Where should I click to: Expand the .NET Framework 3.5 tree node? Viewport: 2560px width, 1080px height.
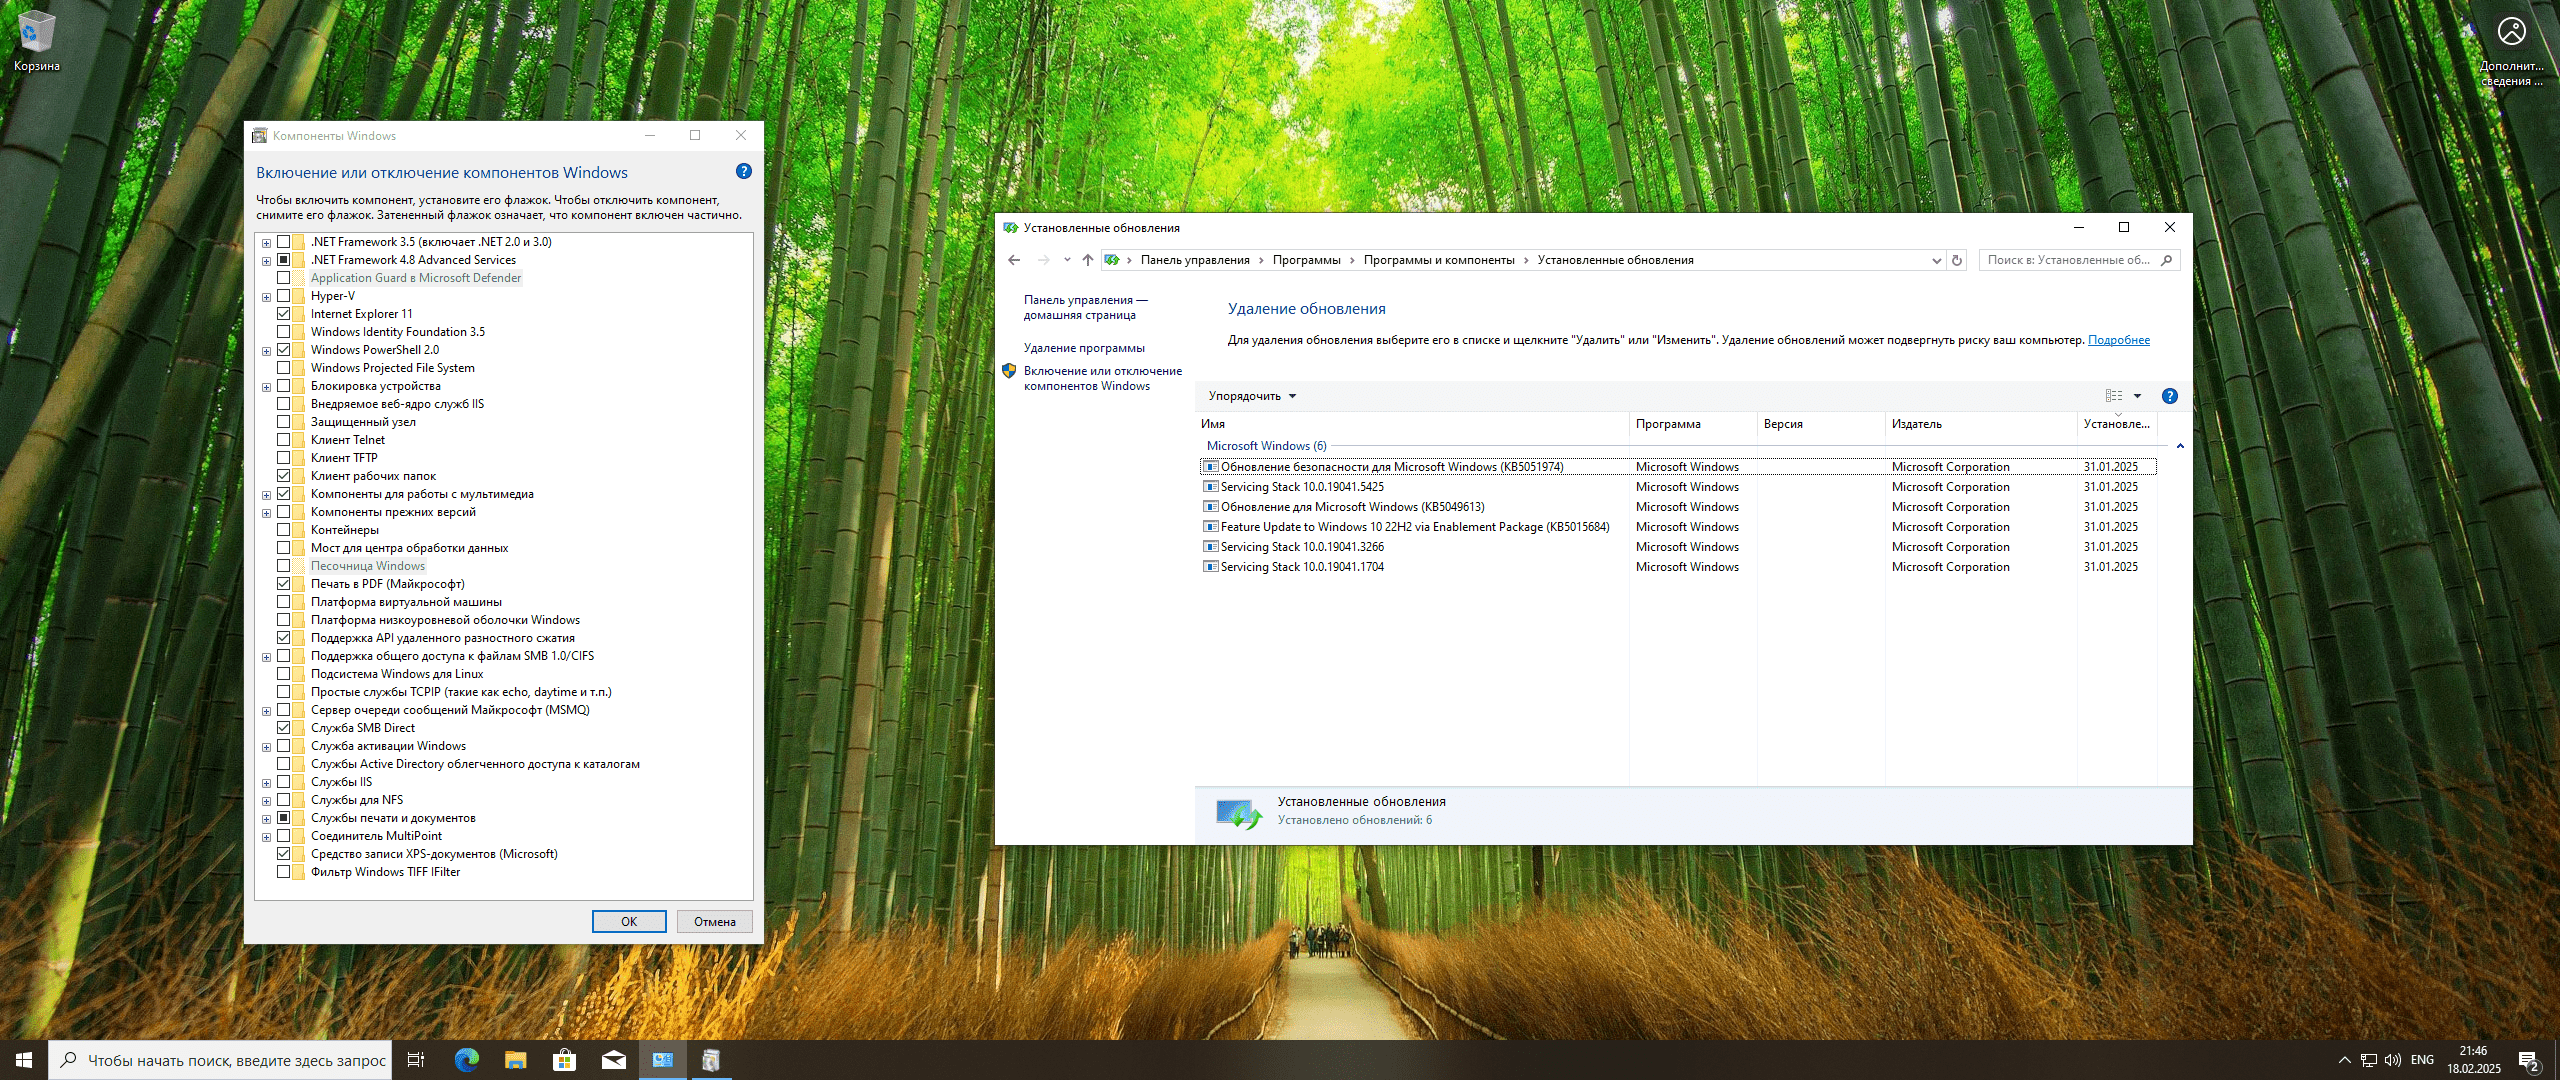pyautogui.click(x=266, y=243)
